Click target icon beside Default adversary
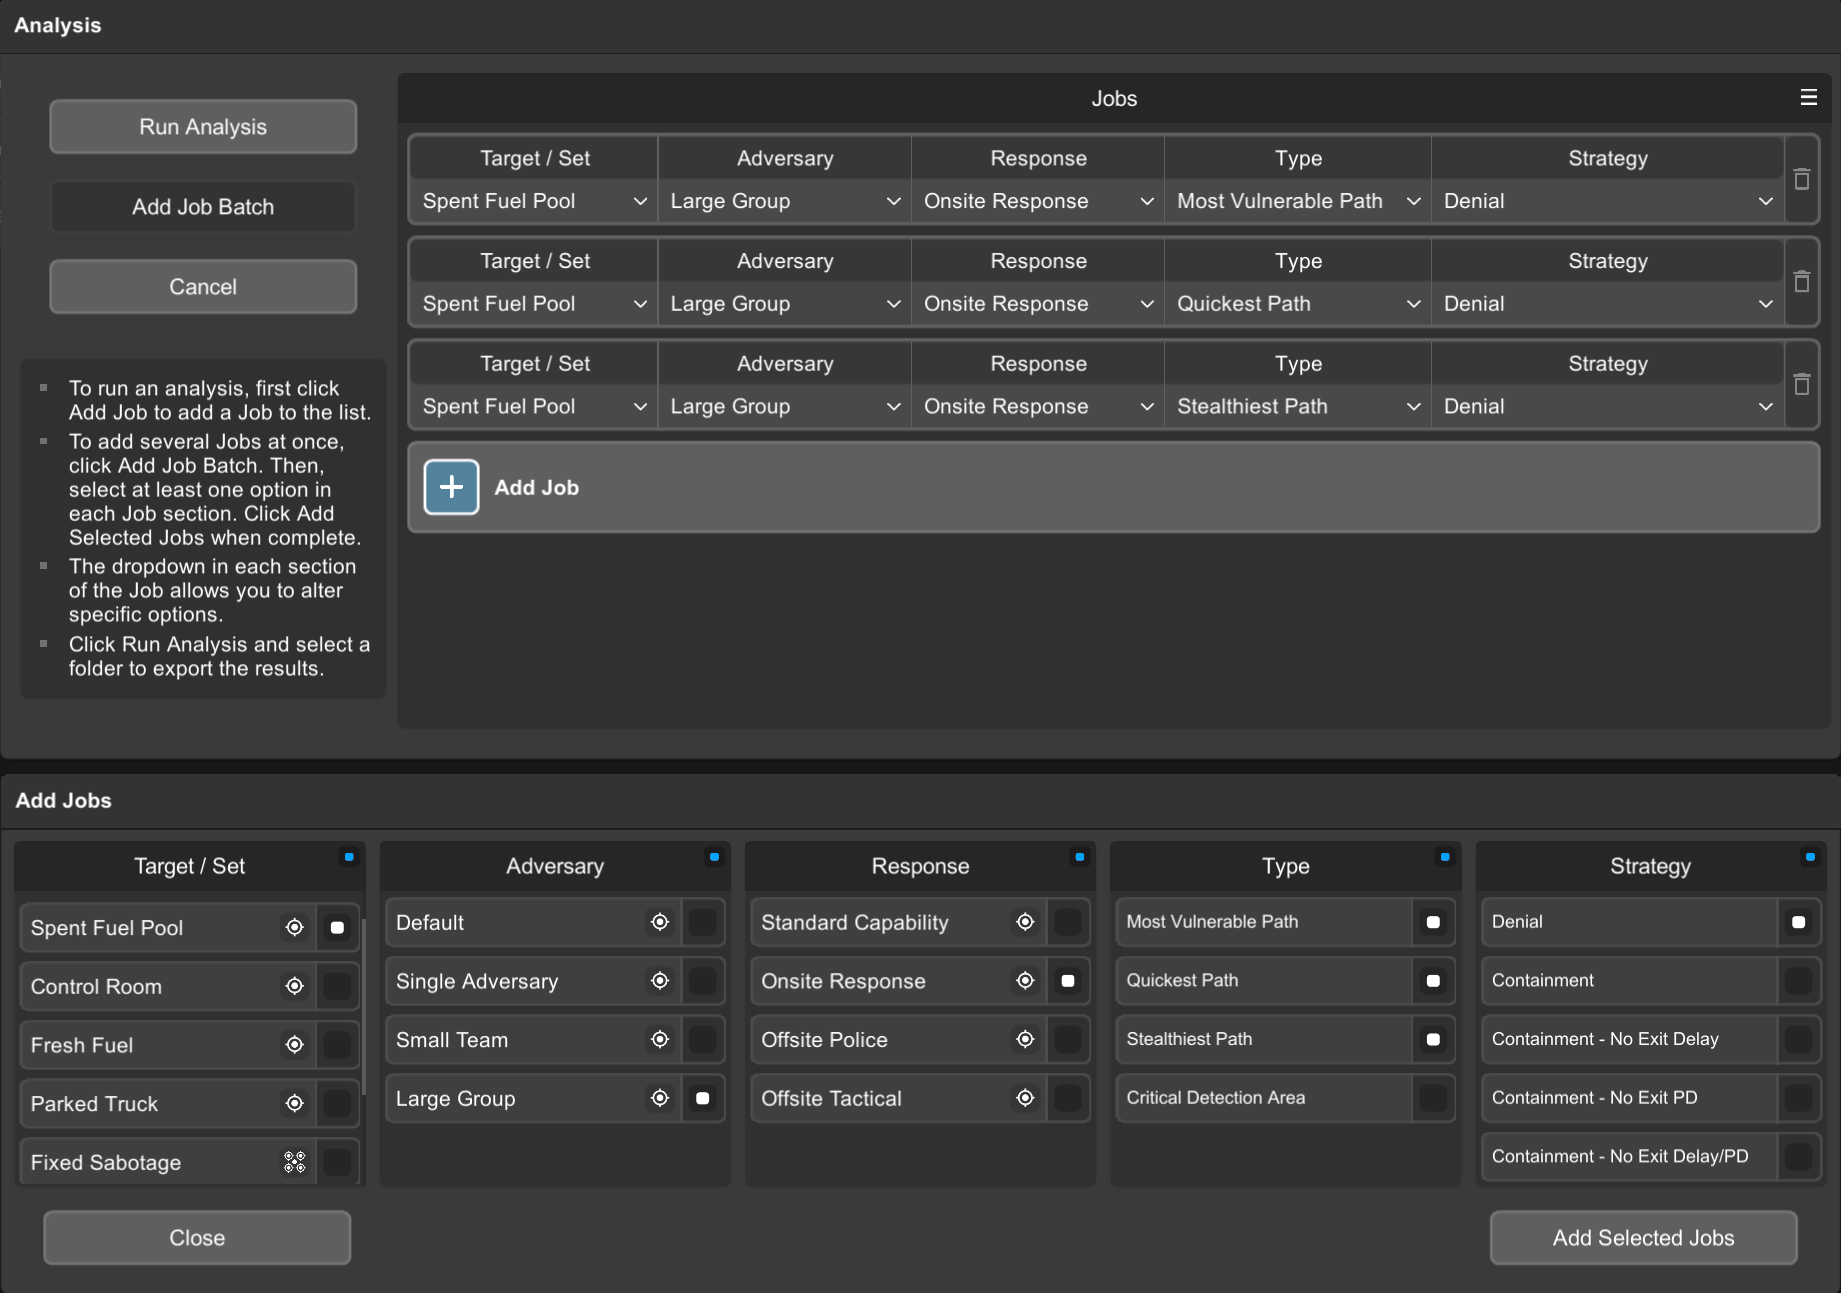The height and width of the screenshot is (1293, 1841). click(x=660, y=922)
